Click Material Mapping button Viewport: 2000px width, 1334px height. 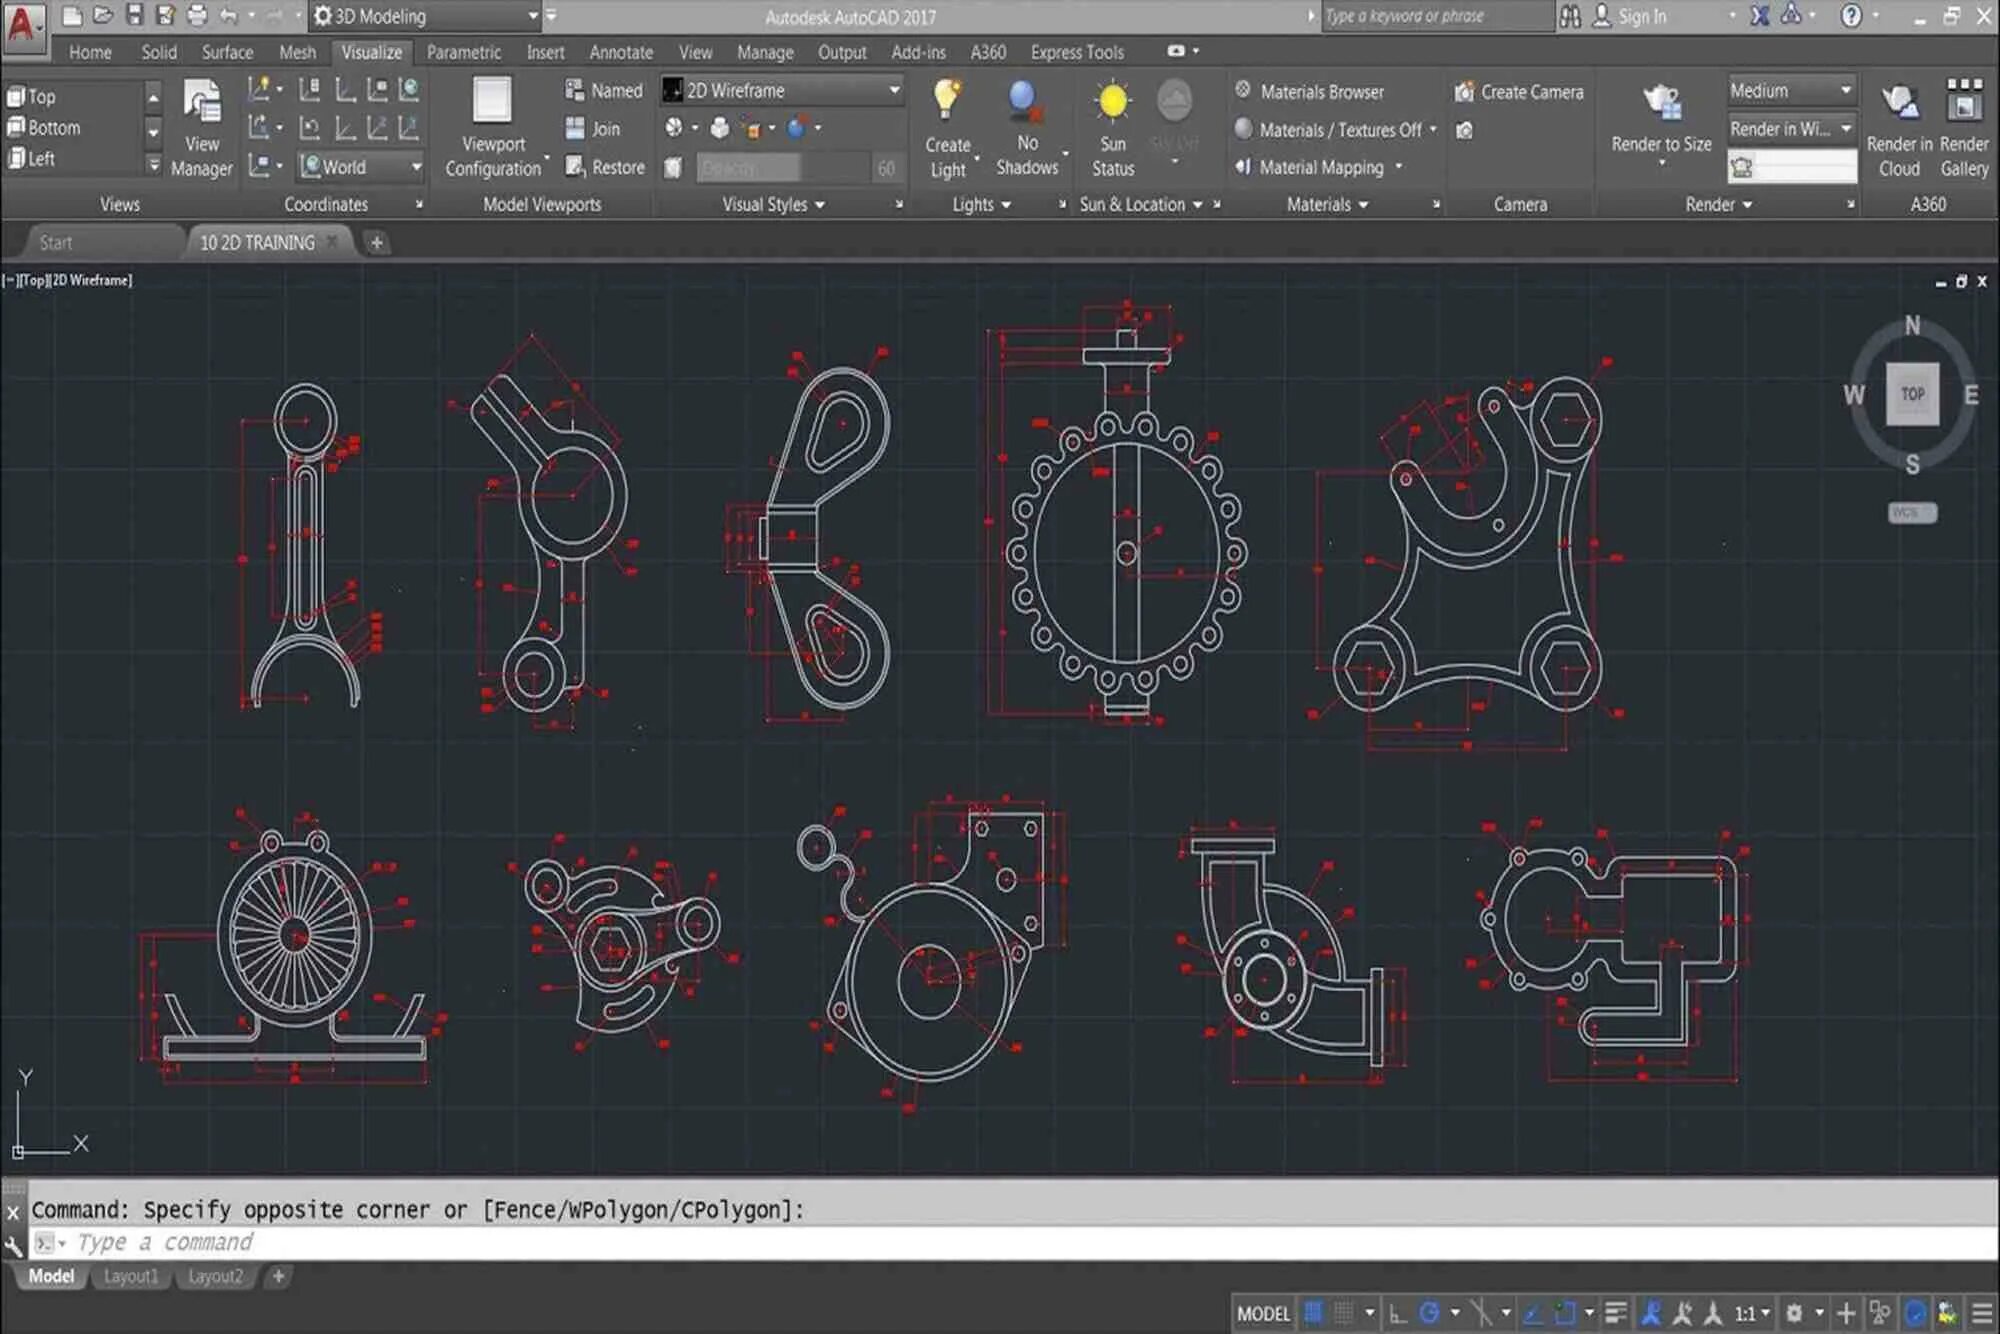pos(1320,167)
